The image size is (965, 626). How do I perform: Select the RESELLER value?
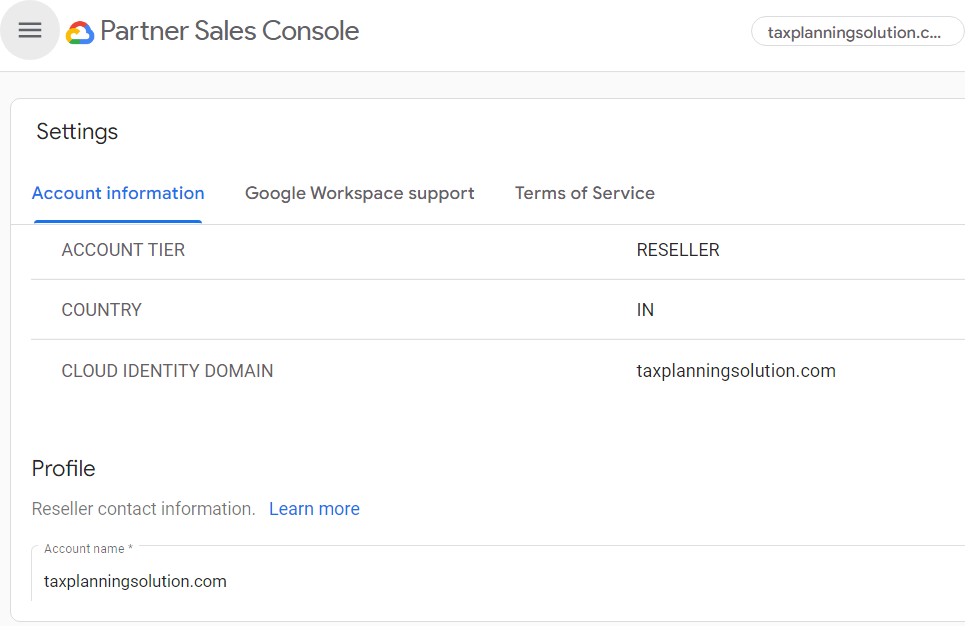tap(678, 250)
